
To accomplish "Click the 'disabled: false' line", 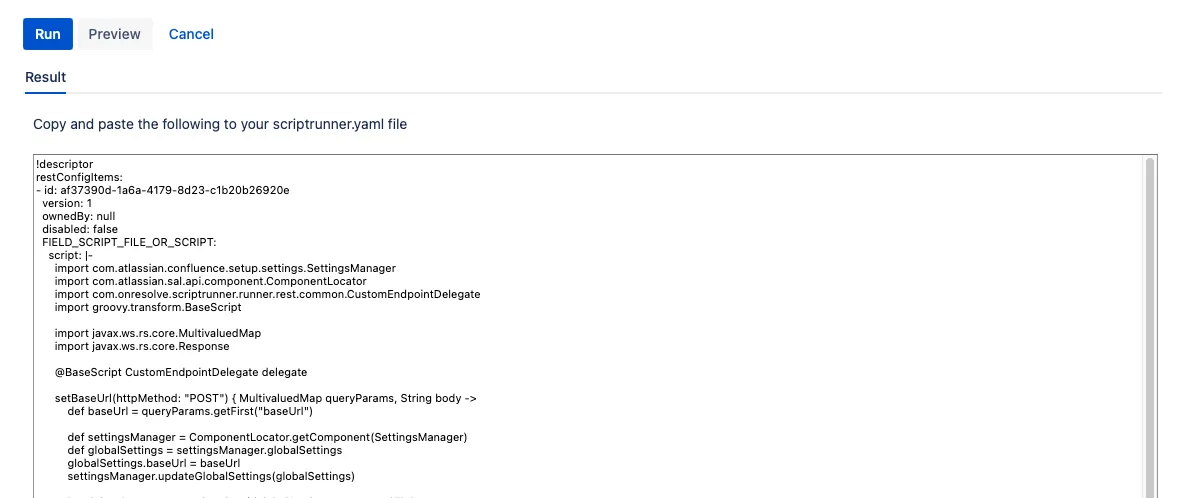I will pos(80,229).
